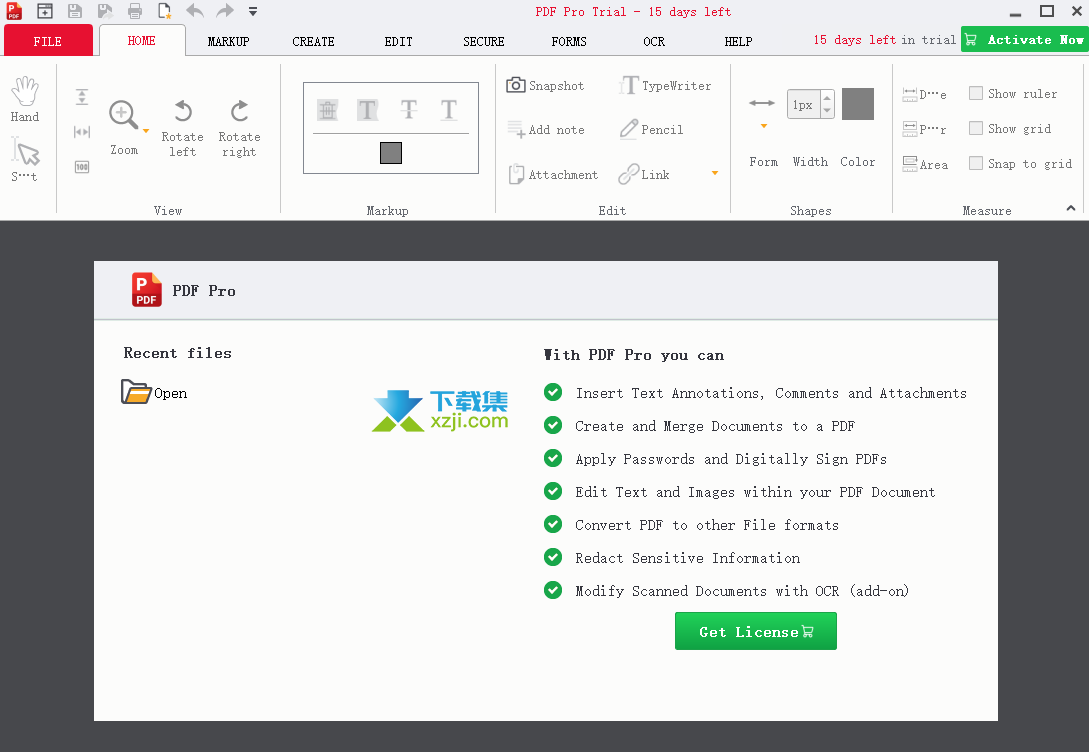Open the HELP tab
The width and height of the screenshot is (1089, 752).
tap(738, 42)
